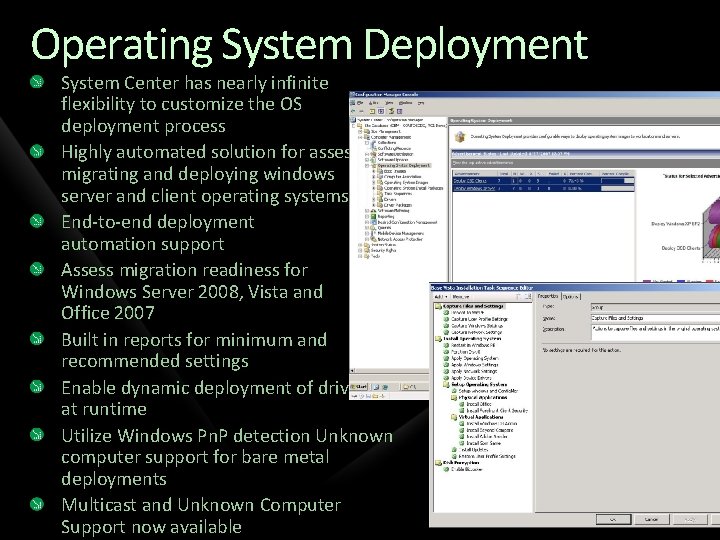Click the Back arrow in Configuration Manager toolbar
Image resolution: width=720 pixels, height=540 pixels.
coord(353,111)
